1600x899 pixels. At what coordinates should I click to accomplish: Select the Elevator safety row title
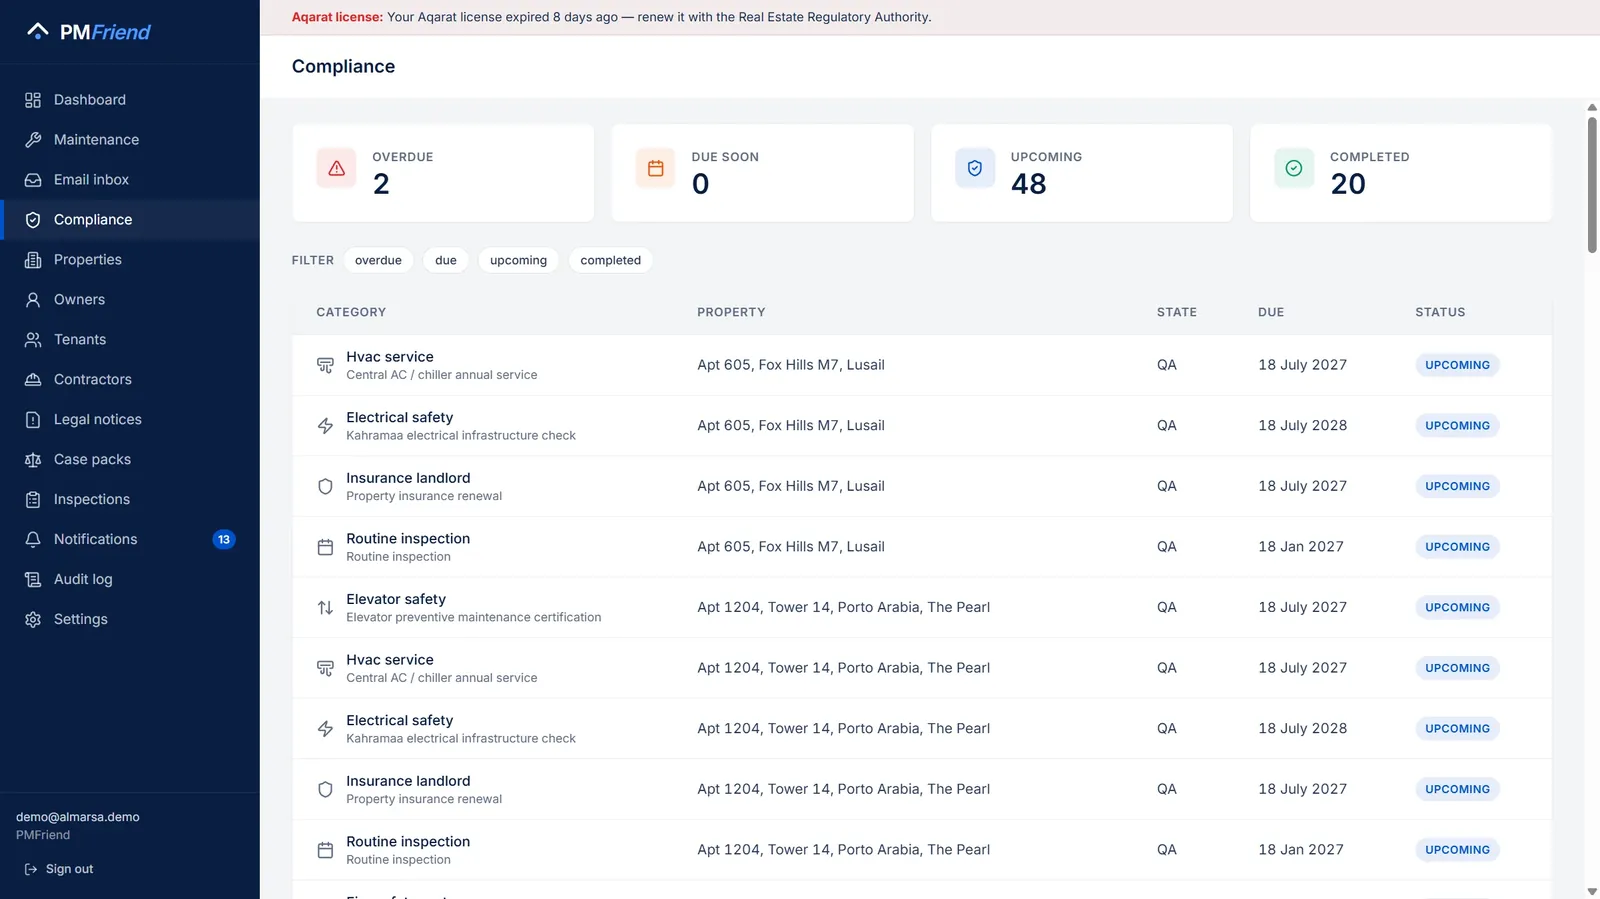(396, 599)
